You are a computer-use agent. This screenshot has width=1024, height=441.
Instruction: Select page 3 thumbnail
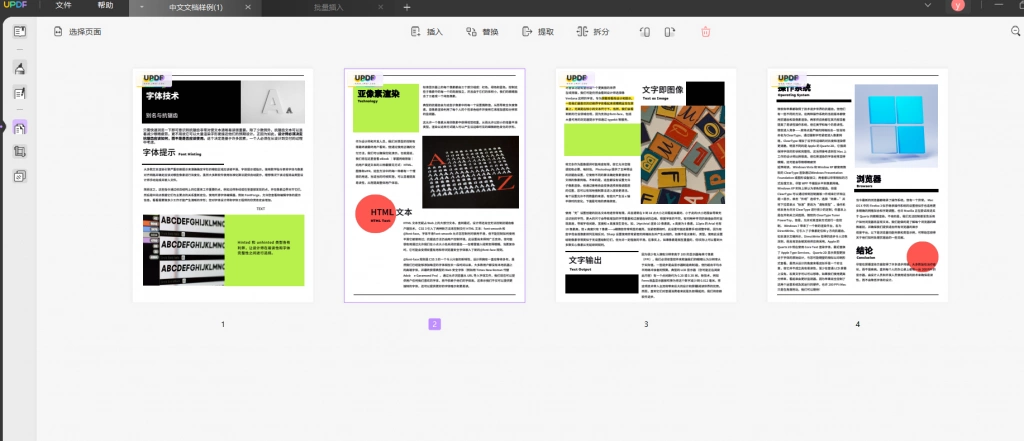[646, 185]
